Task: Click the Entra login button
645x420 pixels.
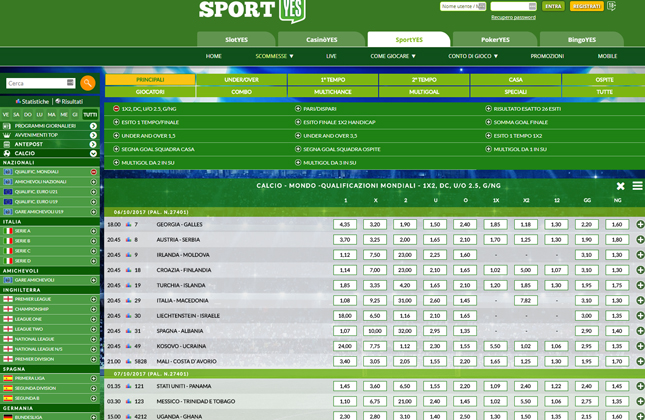Action: pos(553,6)
